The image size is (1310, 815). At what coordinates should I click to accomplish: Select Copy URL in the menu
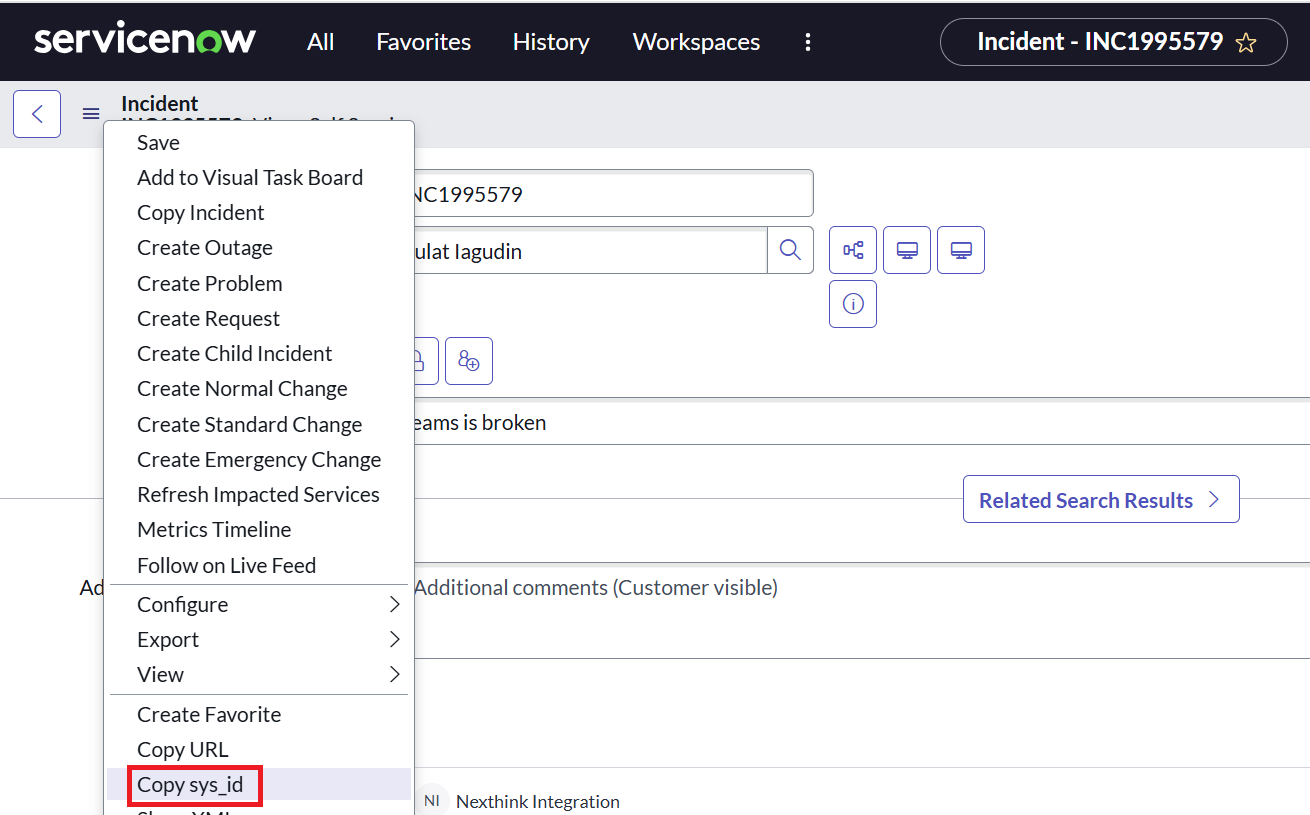(183, 749)
